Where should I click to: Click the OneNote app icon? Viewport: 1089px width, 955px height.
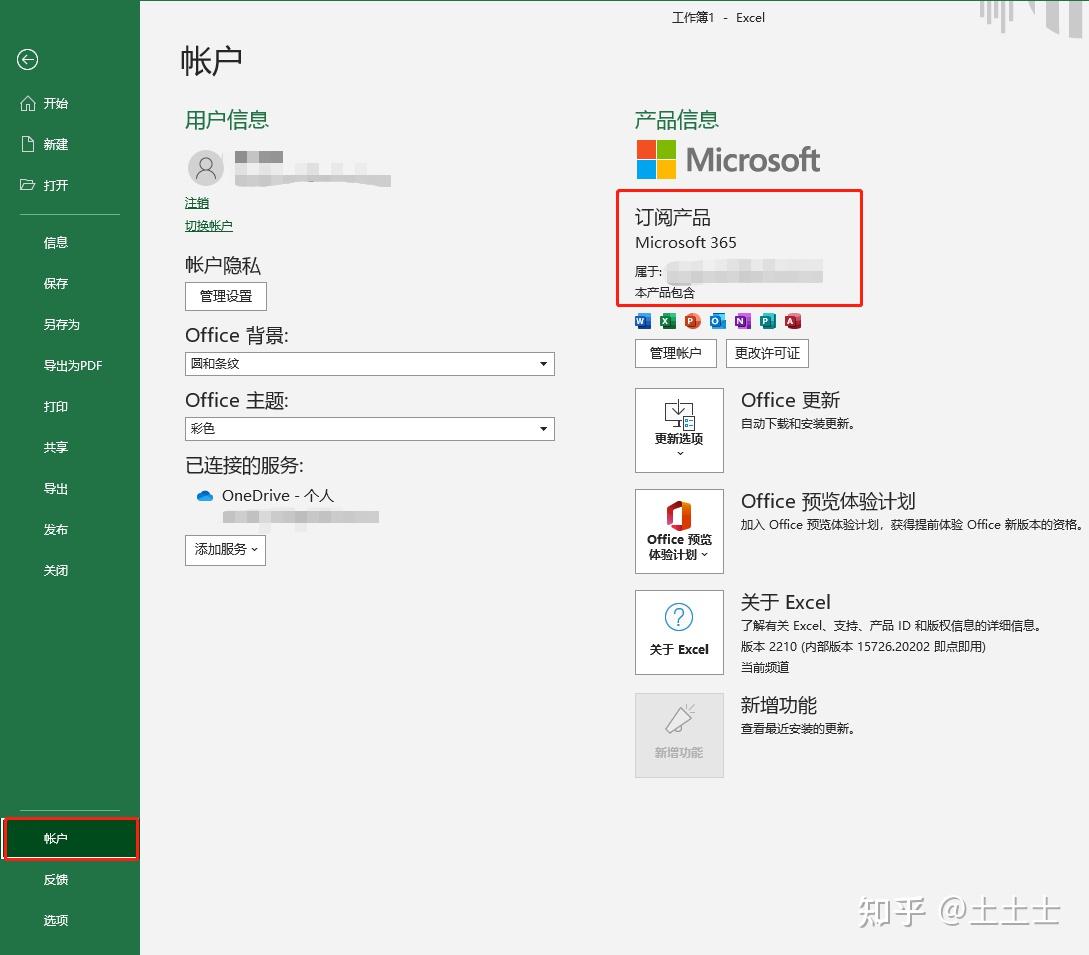742,321
